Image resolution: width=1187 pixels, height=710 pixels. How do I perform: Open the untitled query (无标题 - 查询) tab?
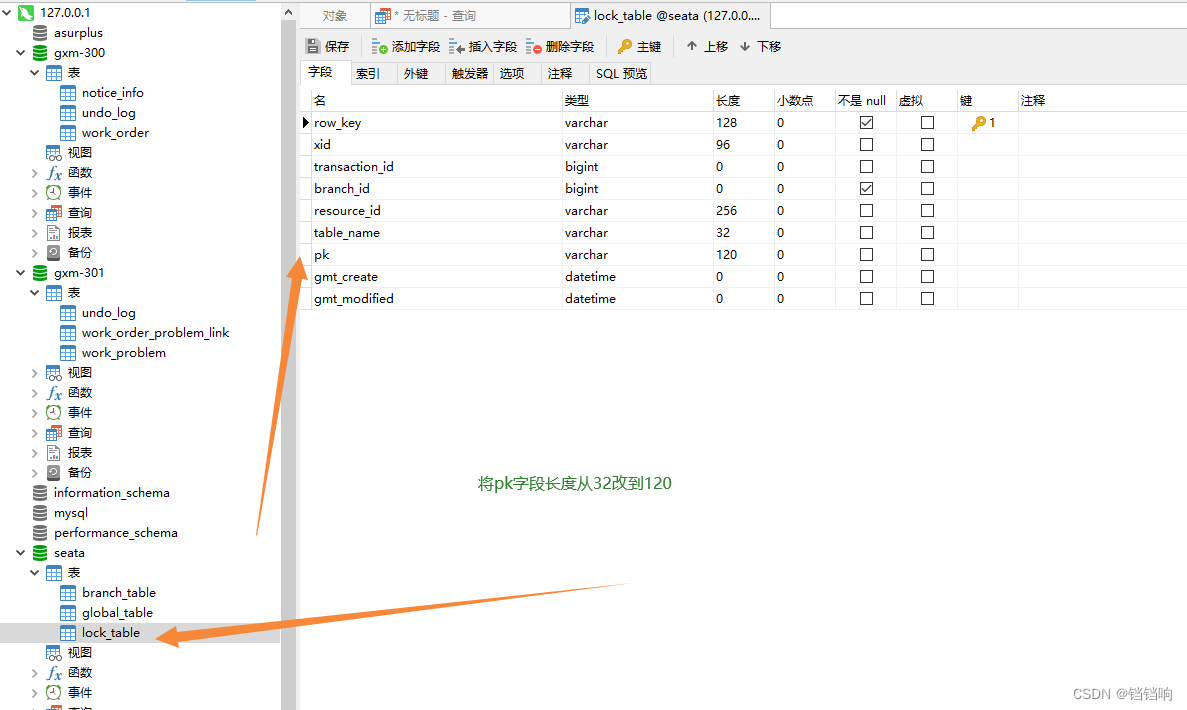pos(470,16)
